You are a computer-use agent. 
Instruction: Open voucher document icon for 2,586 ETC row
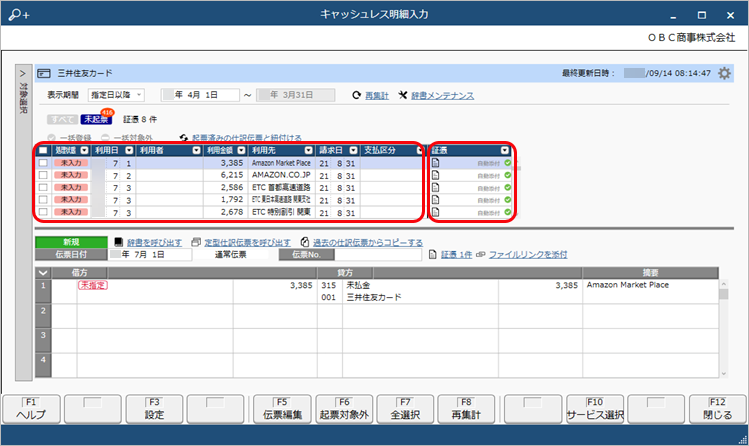pos(435,188)
